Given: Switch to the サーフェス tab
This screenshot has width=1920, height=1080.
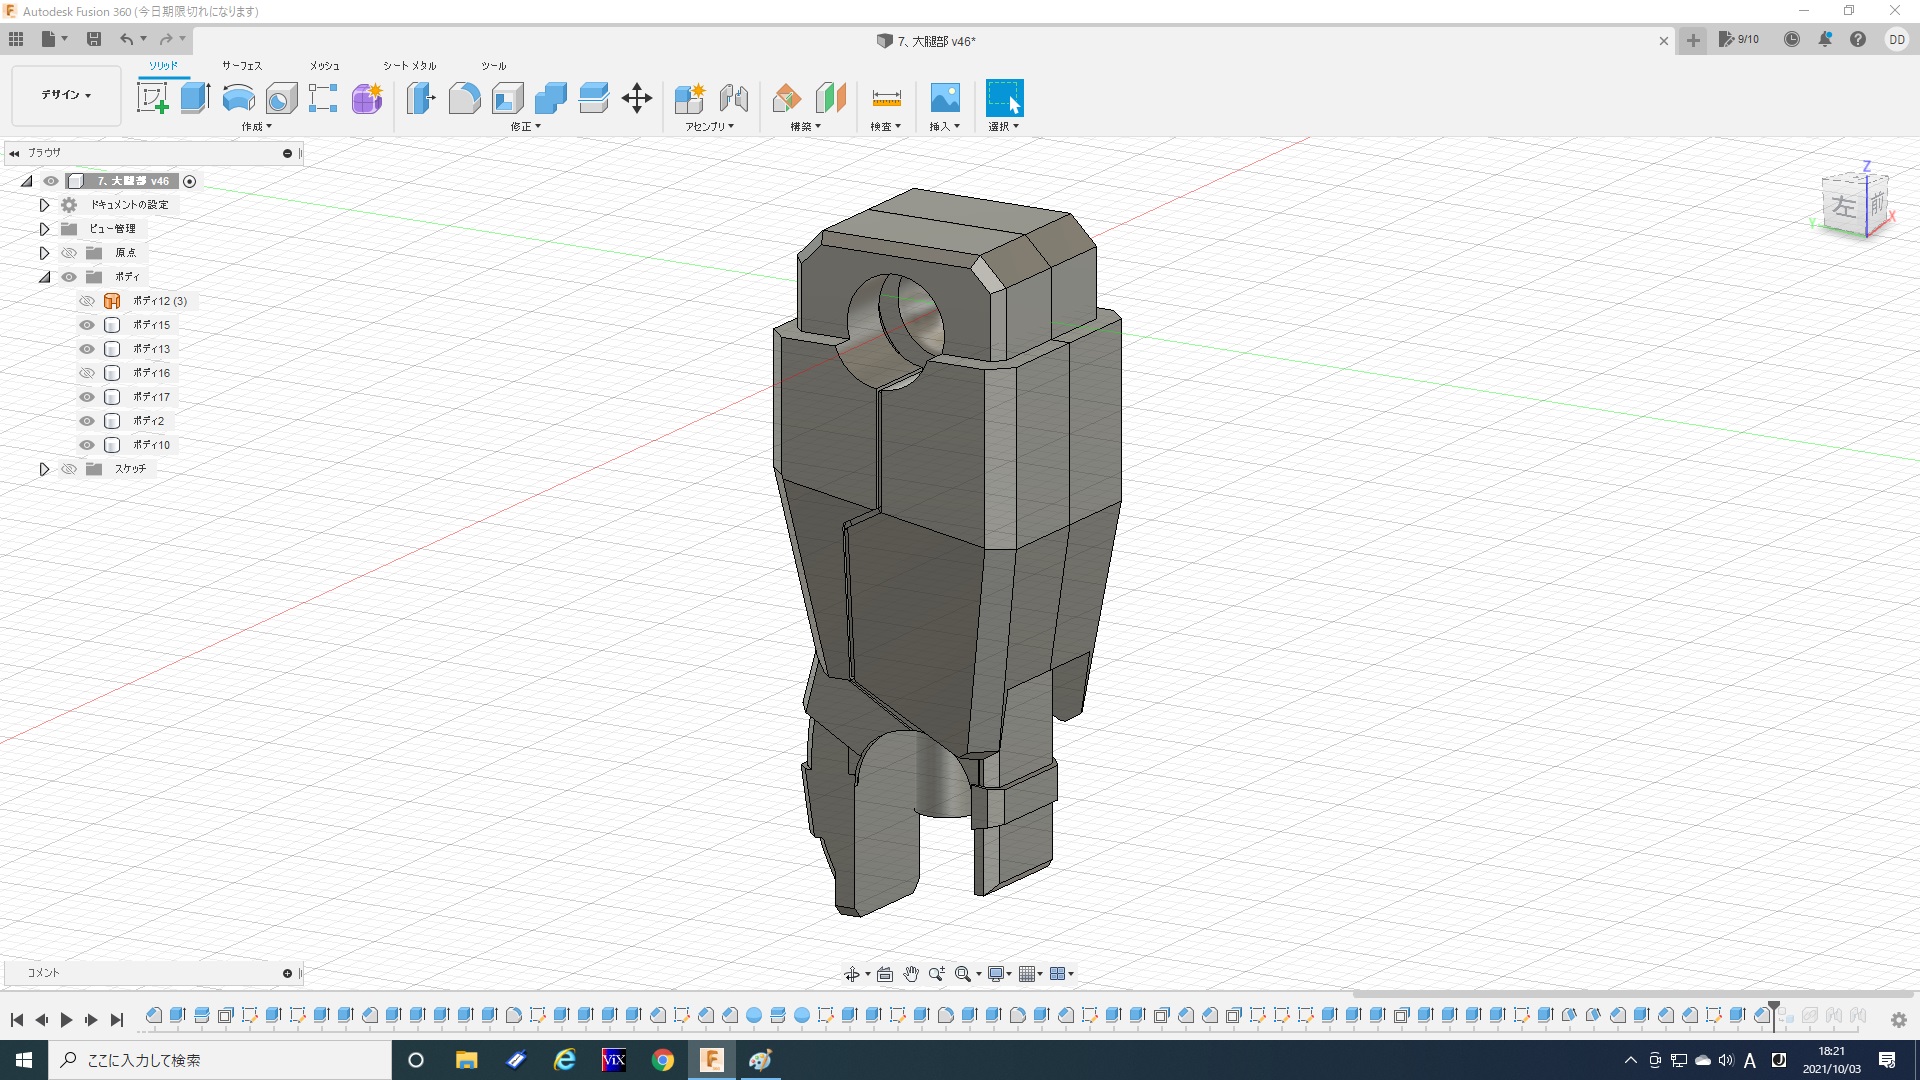Looking at the screenshot, I should [241, 66].
